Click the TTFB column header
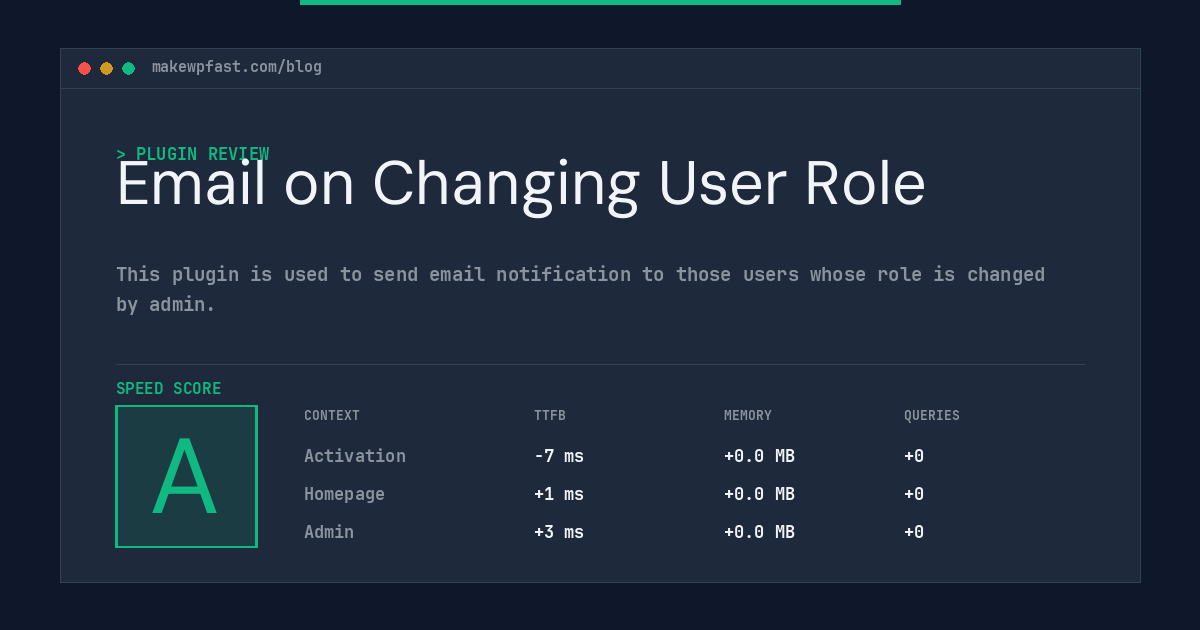 pos(550,416)
